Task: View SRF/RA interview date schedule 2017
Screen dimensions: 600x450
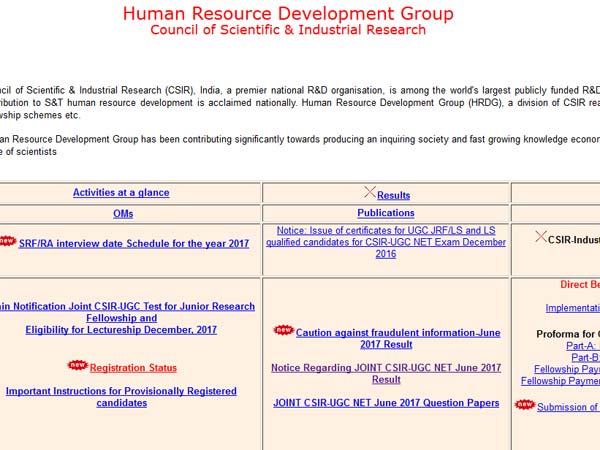Action: click(135, 243)
